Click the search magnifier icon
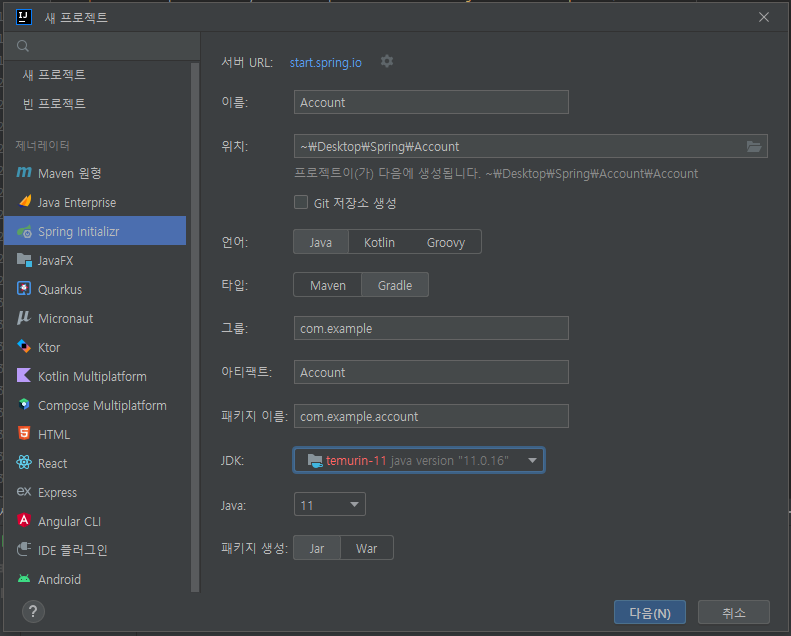 click(x=23, y=46)
